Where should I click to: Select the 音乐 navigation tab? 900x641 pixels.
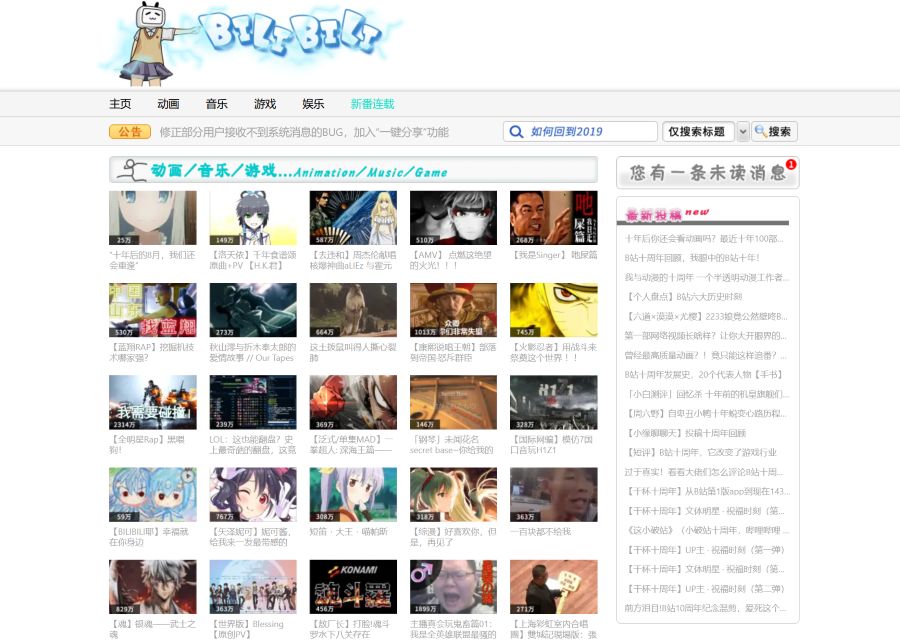[x=216, y=104]
